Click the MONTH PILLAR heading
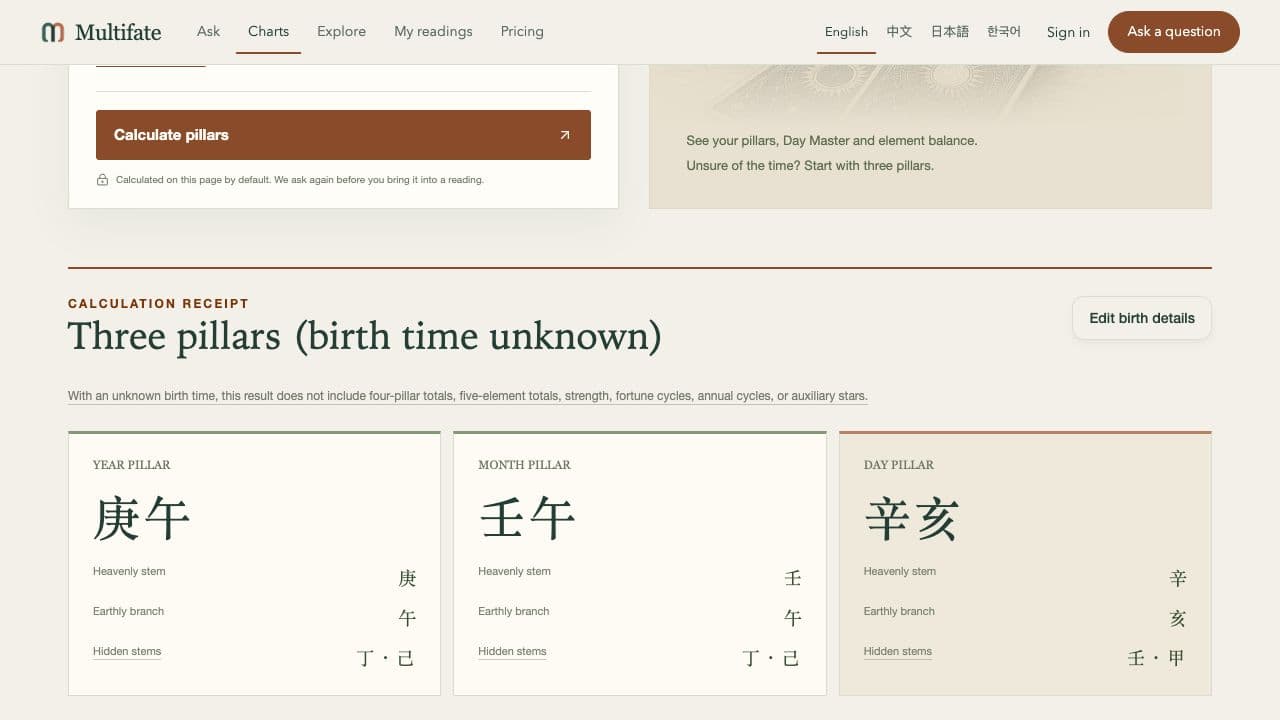1280x720 pixels. pyautogui.click(x=525, y=465)
